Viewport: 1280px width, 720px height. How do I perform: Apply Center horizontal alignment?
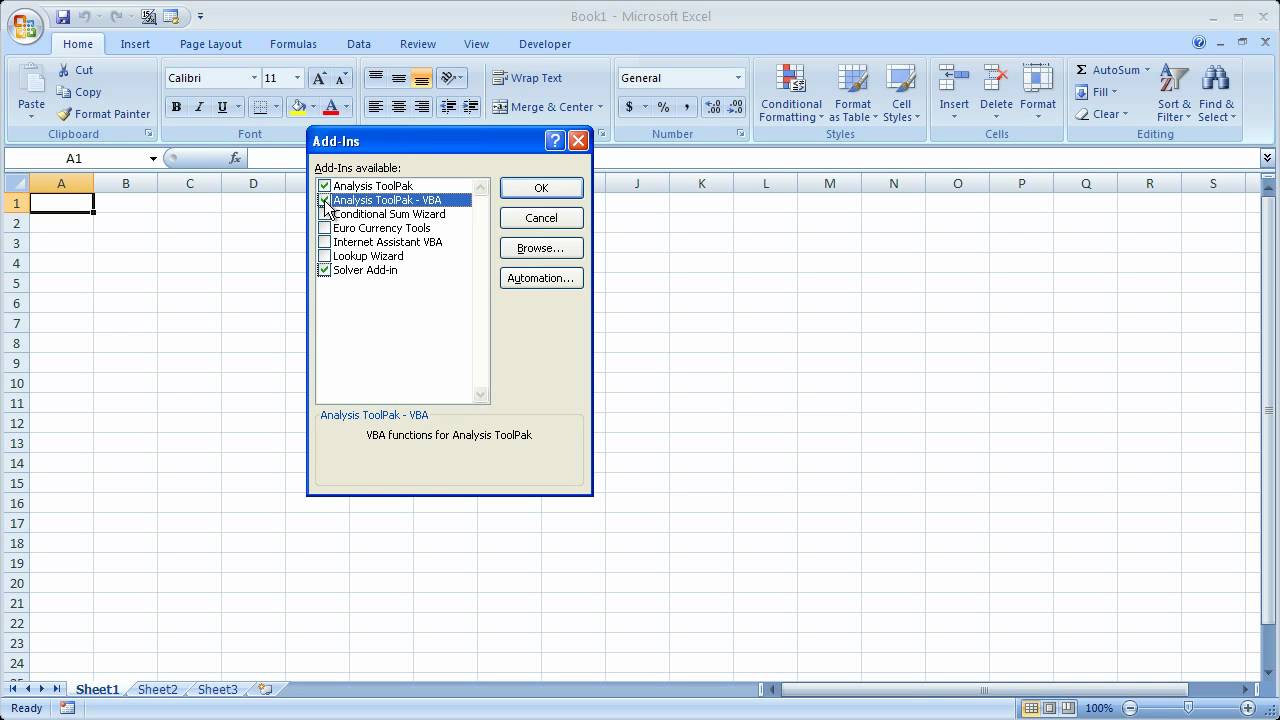(398, 107)
